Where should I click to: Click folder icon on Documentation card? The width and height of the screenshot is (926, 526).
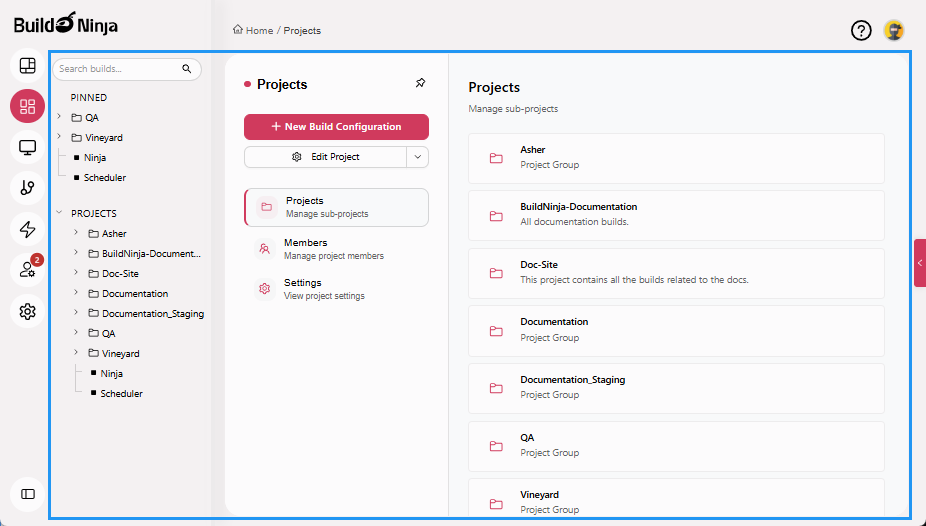(x=496, y=331)
